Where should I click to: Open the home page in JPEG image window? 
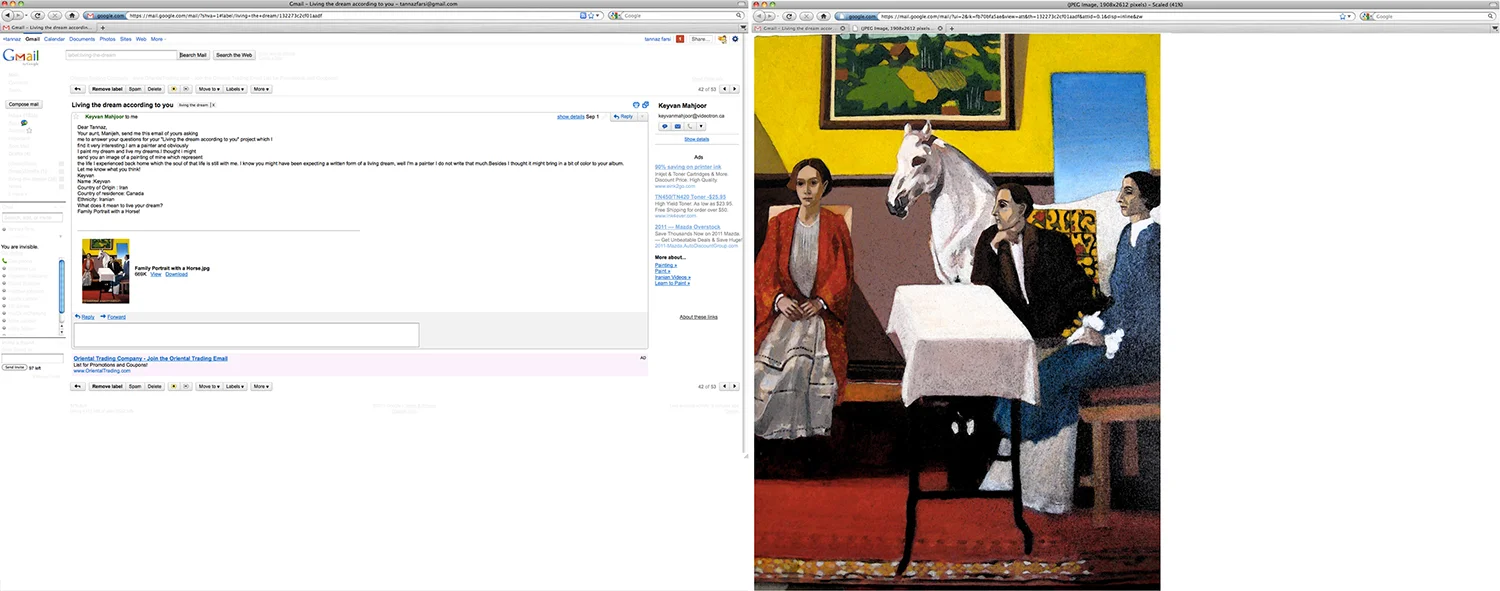coord(824,16)
